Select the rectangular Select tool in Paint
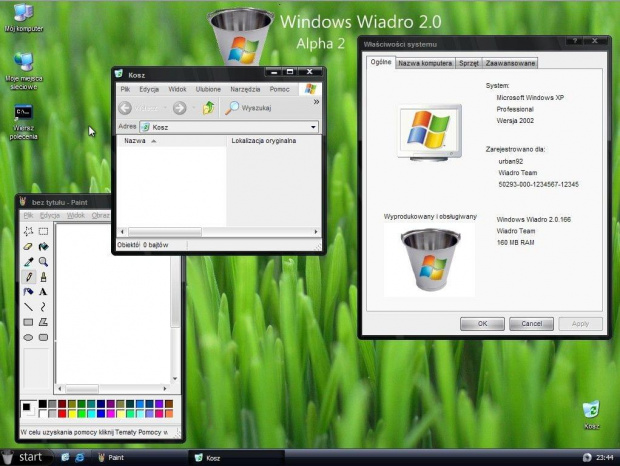620x466 pixels. pyautogui.click(x=43, y=231)
